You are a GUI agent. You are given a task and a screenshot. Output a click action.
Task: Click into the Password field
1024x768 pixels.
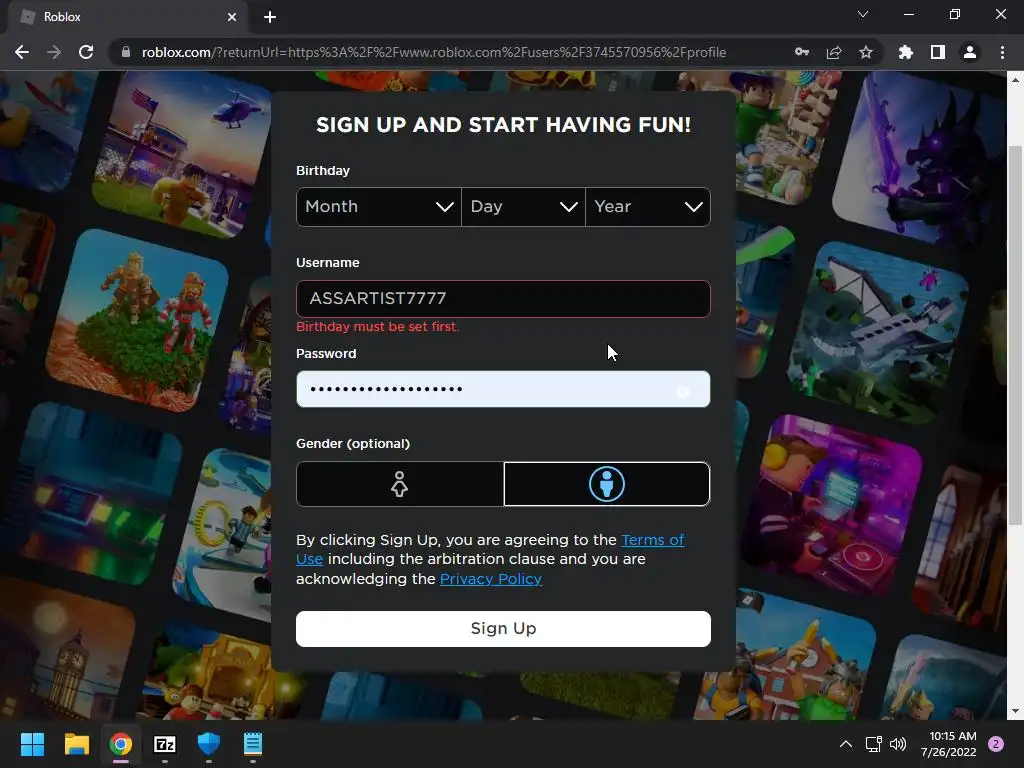pyautogui.click(x=503, y=389)
